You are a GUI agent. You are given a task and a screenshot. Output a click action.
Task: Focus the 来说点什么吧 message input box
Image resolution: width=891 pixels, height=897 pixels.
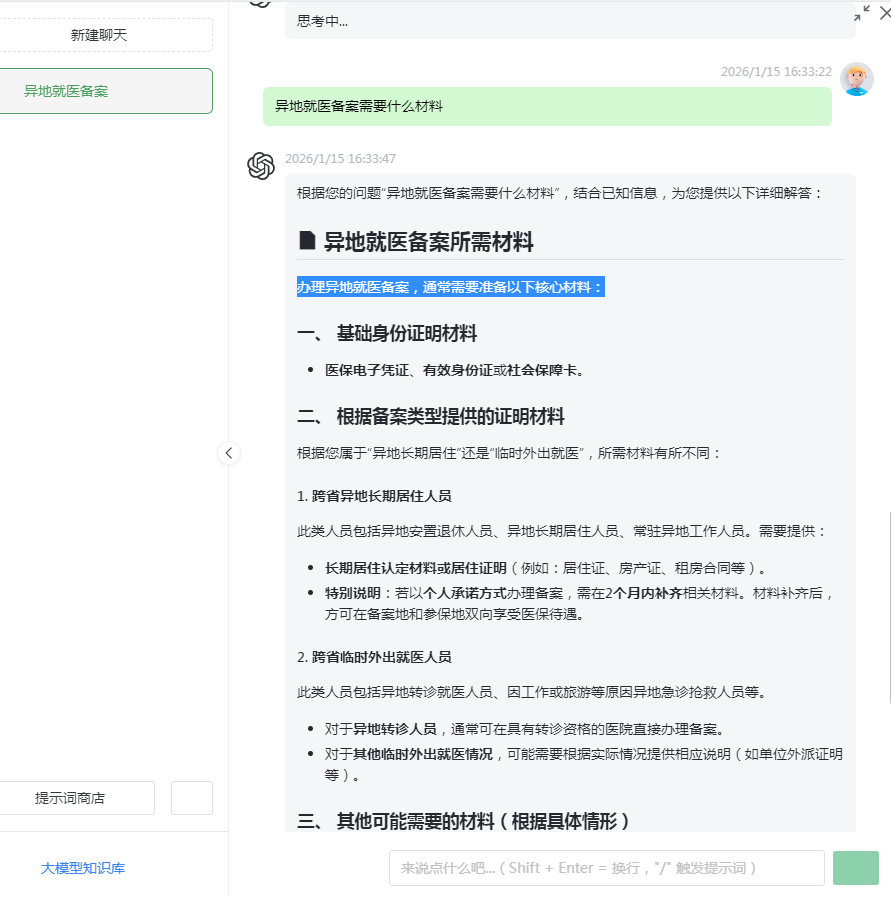pyautogui.click(x=606, y=868)
